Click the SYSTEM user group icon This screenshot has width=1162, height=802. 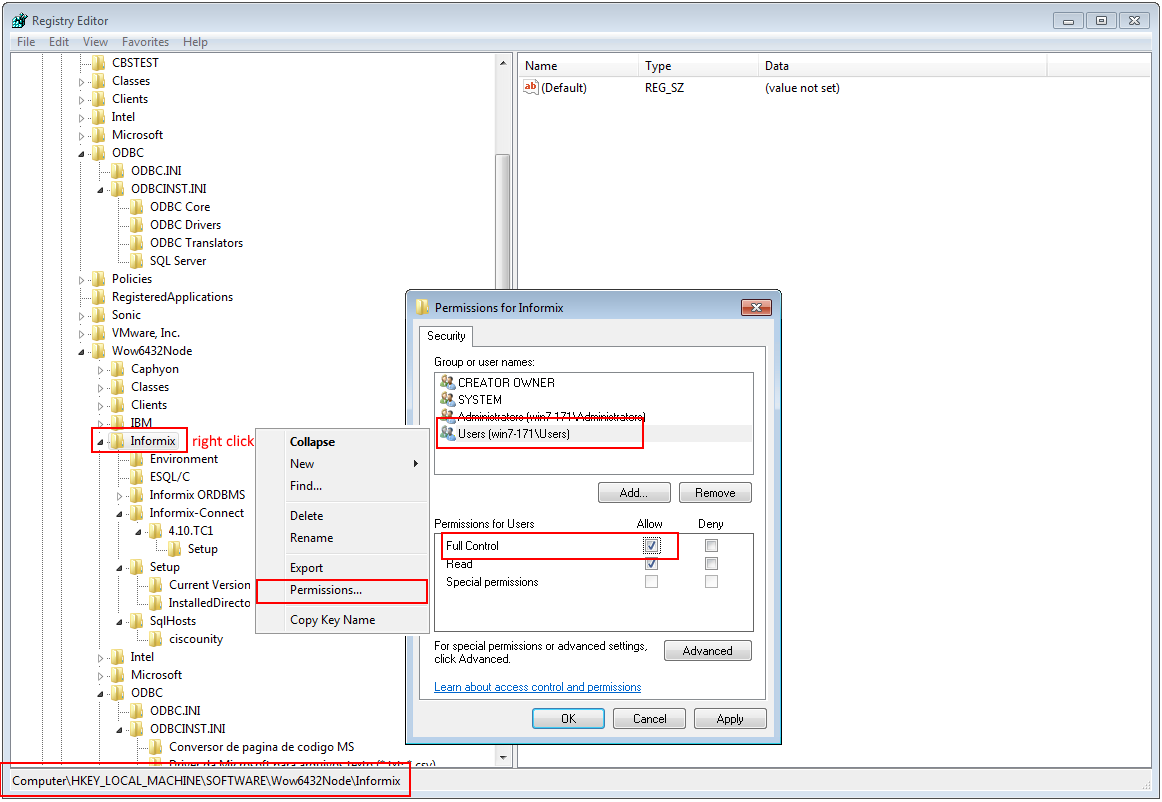coord(447,400)
